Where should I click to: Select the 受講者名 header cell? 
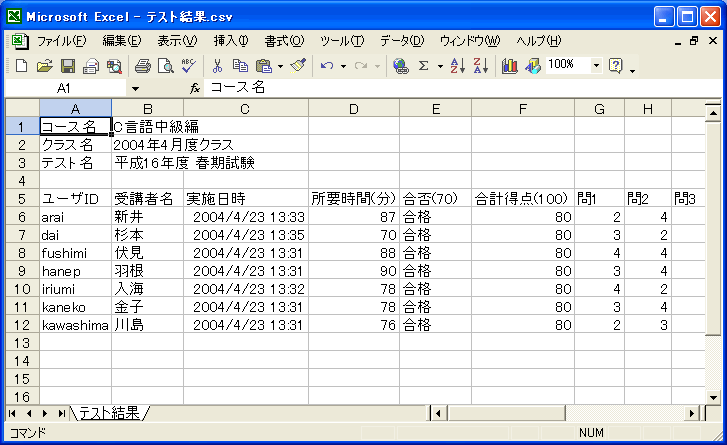147,199
